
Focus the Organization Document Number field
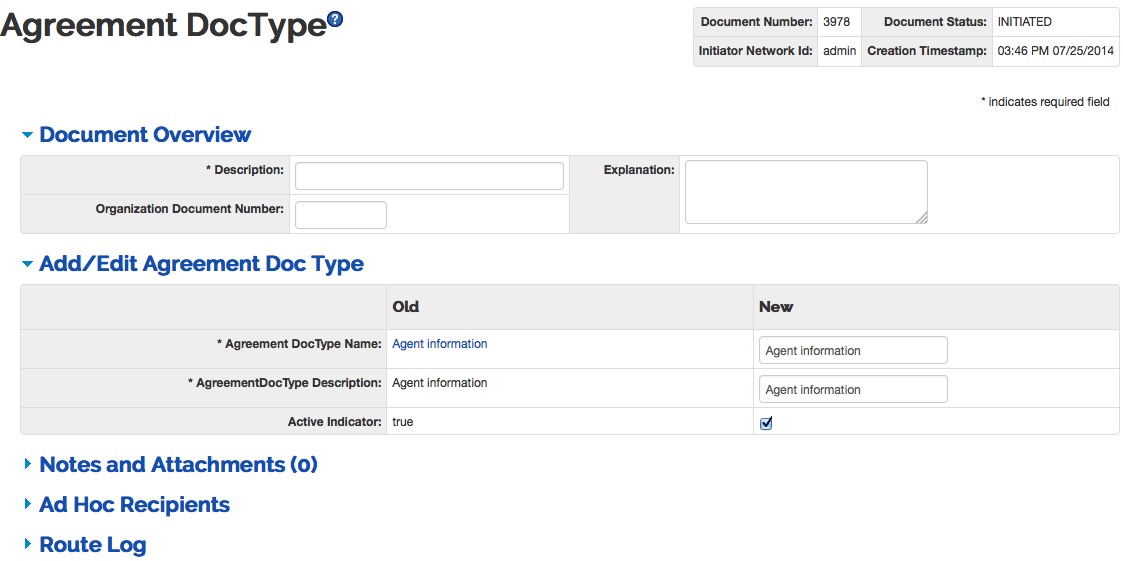340,215
